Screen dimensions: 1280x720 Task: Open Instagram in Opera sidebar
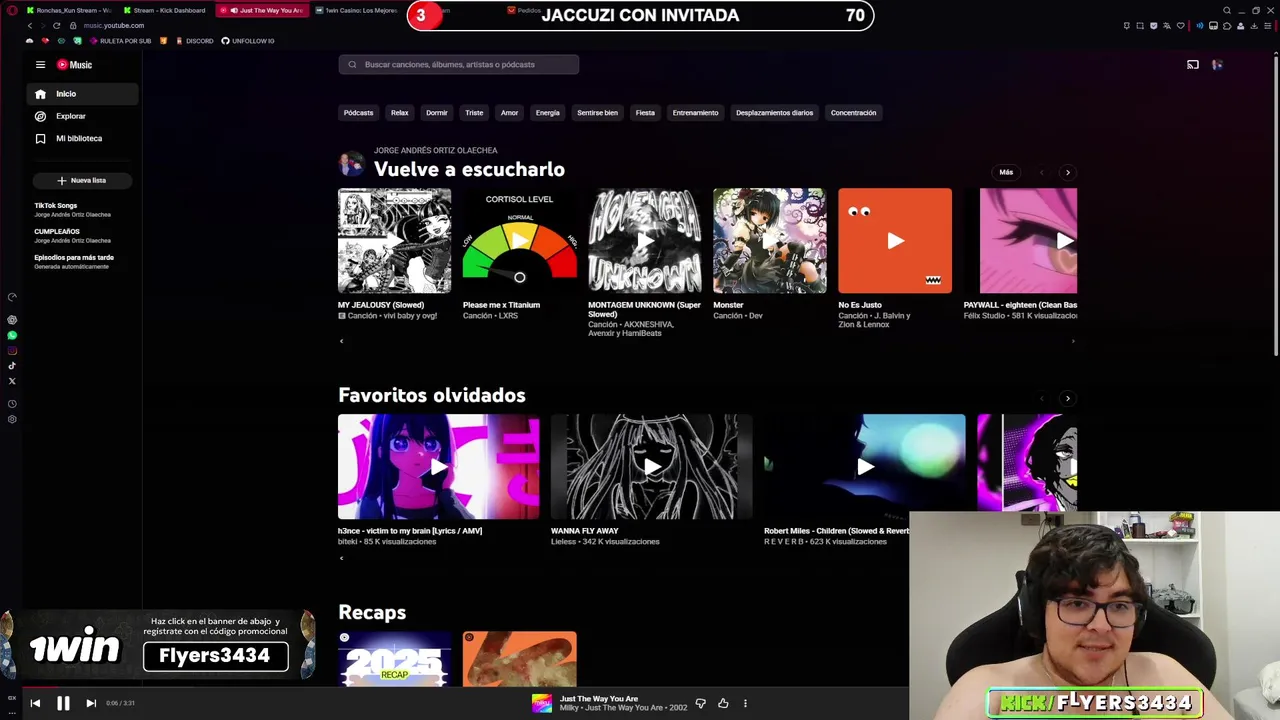(x=12, y=351)
